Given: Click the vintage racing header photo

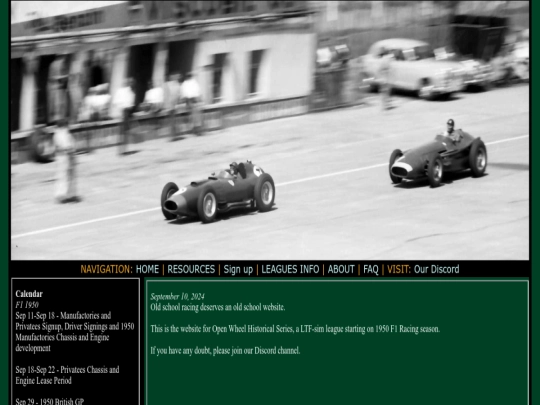Looking at the screenshot, I should point(270,130).
